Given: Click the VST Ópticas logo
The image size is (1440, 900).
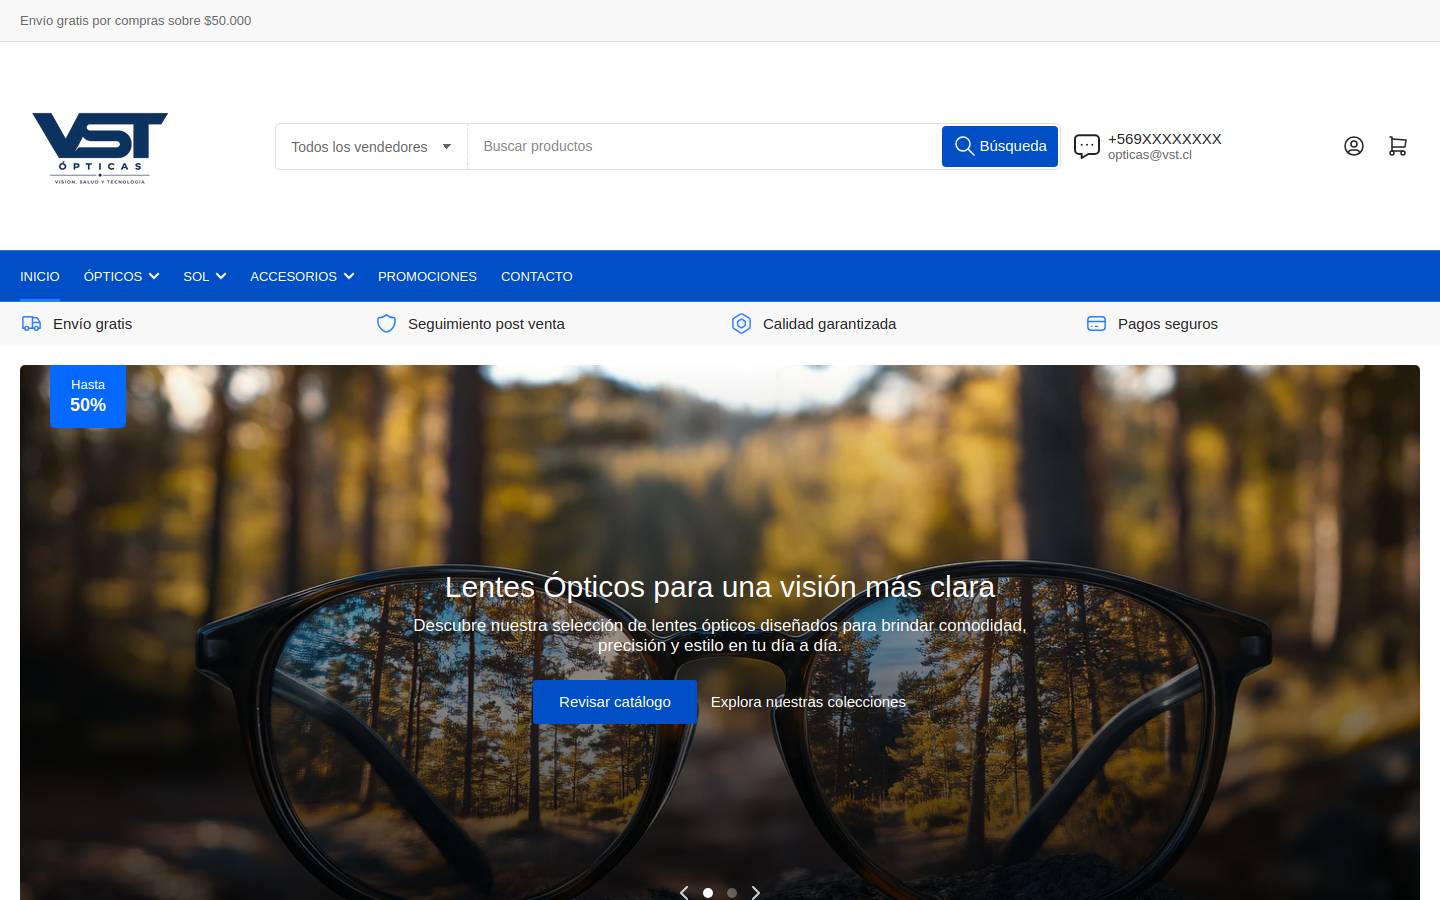Looking at the screenshot, I should click(x=100, y=148).
